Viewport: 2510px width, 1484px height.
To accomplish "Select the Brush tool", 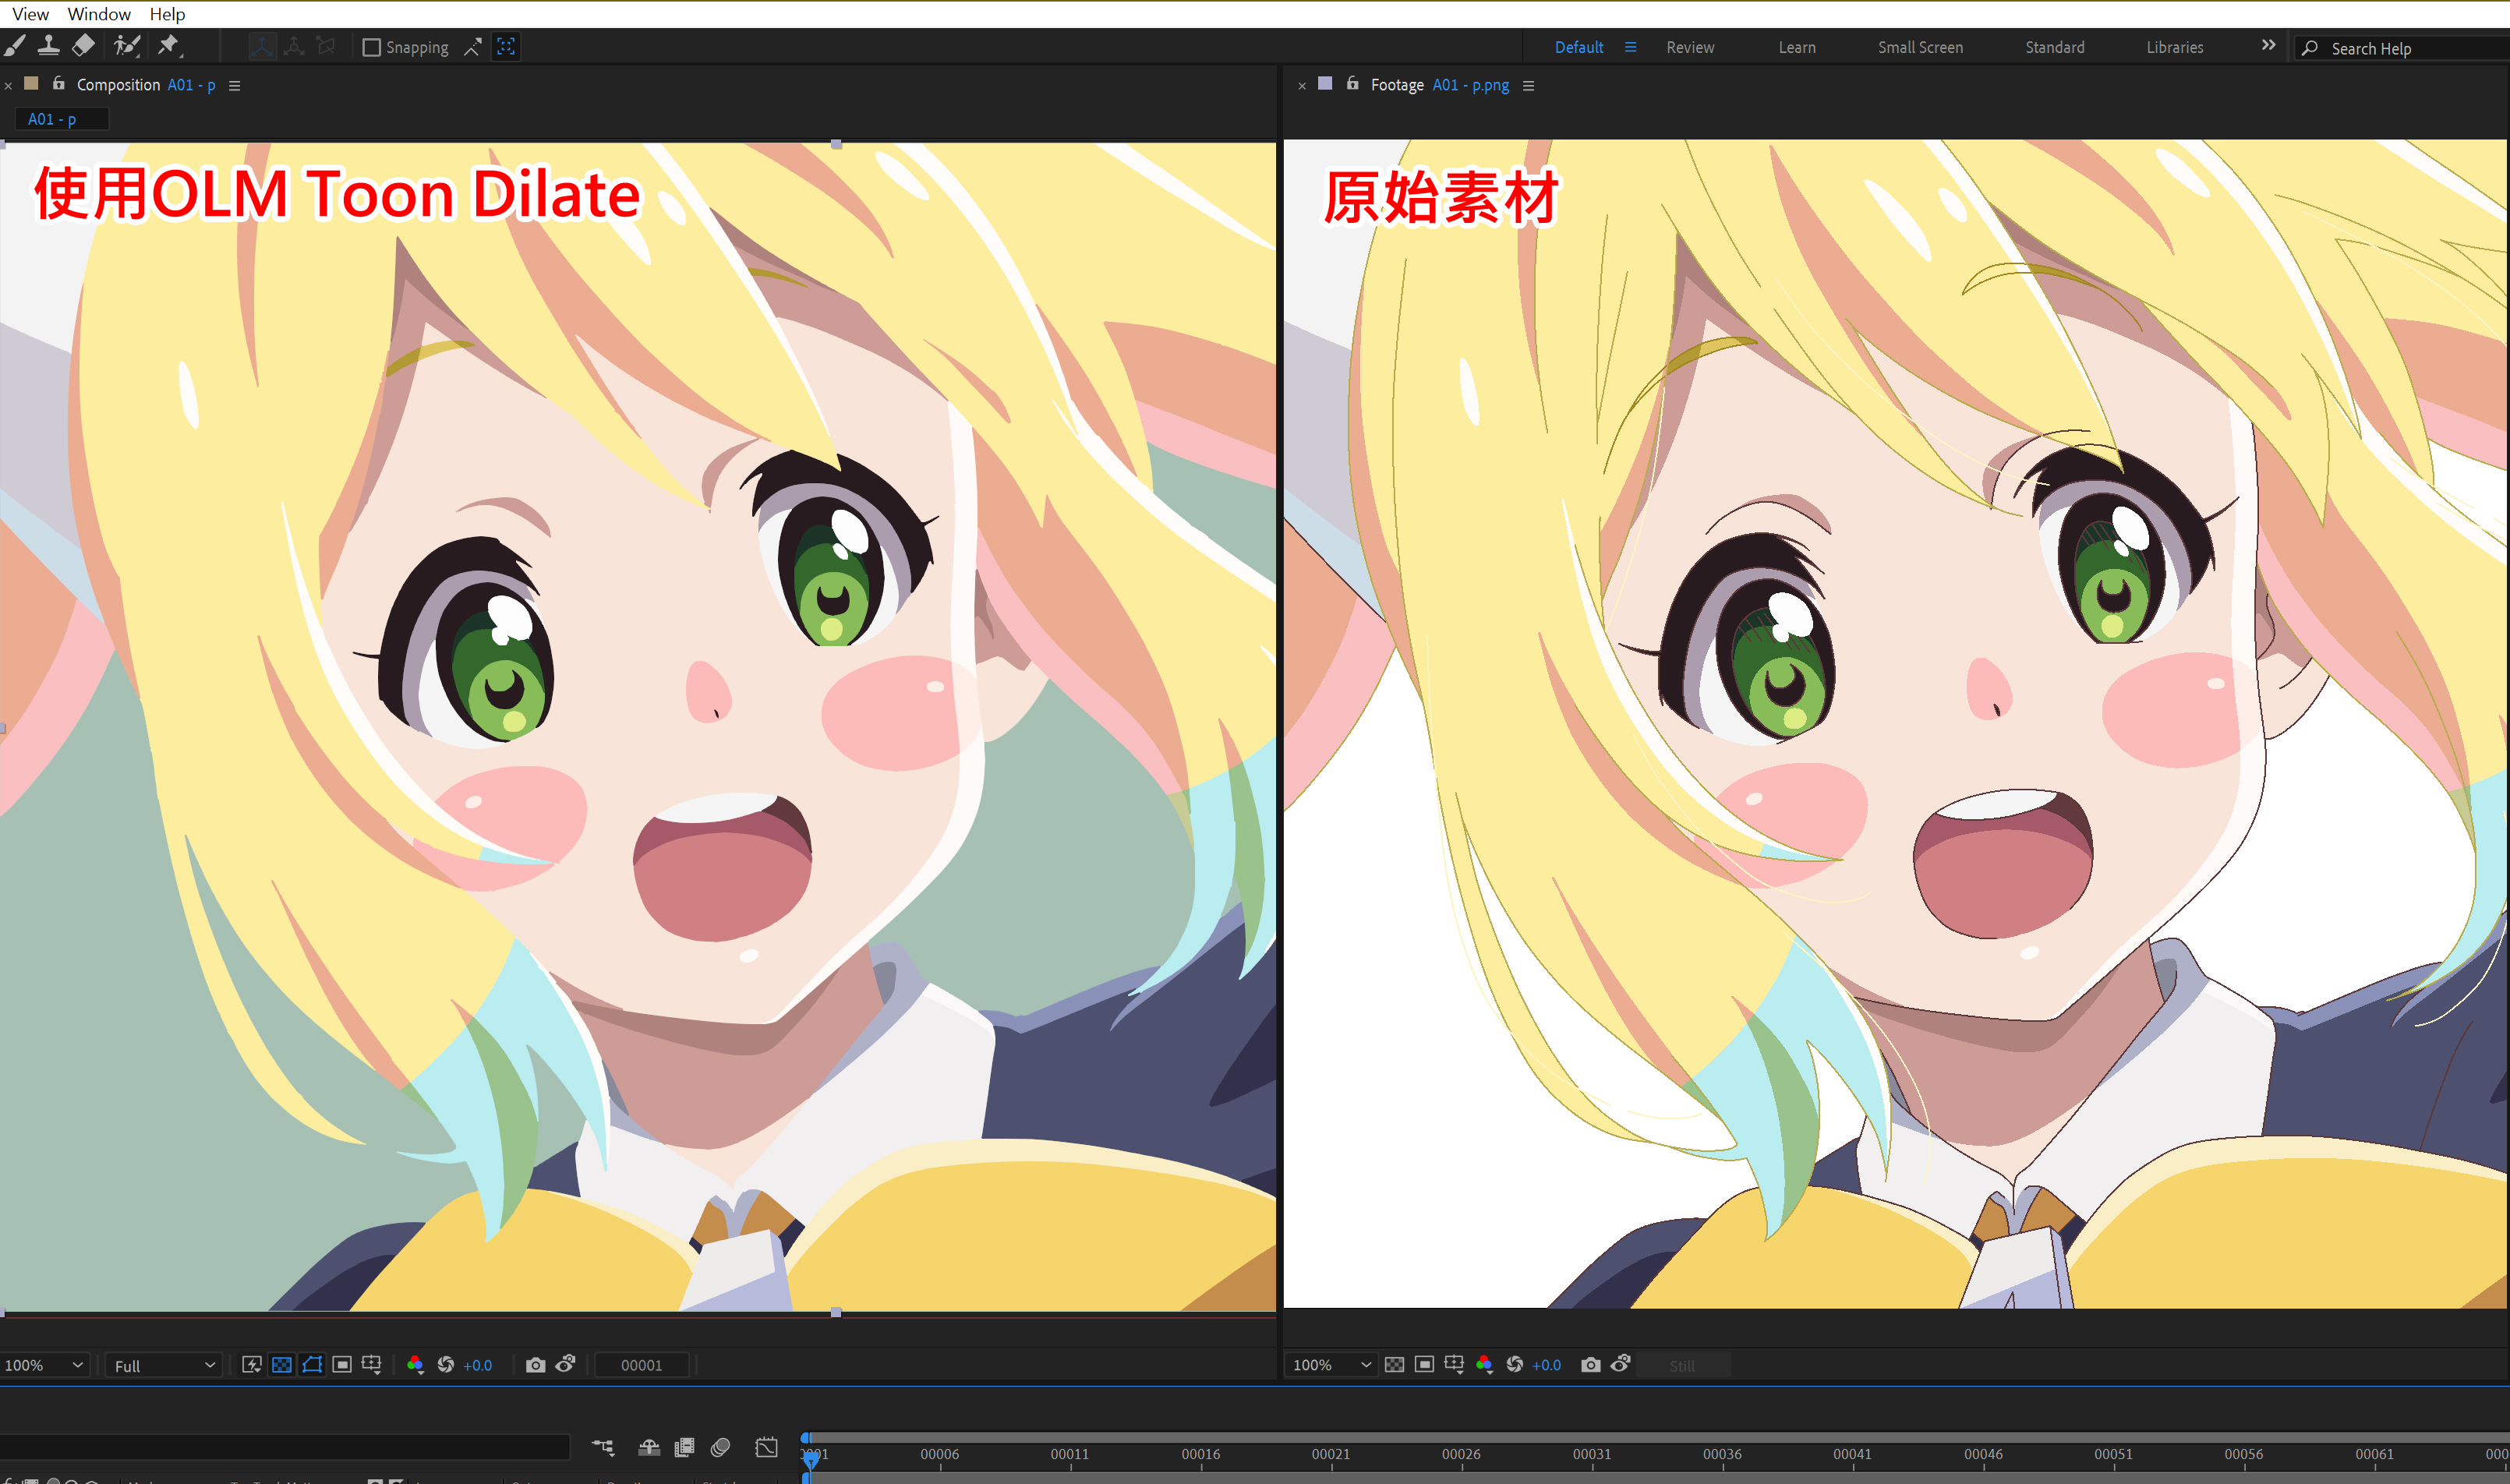I will [x=14, y=46].
